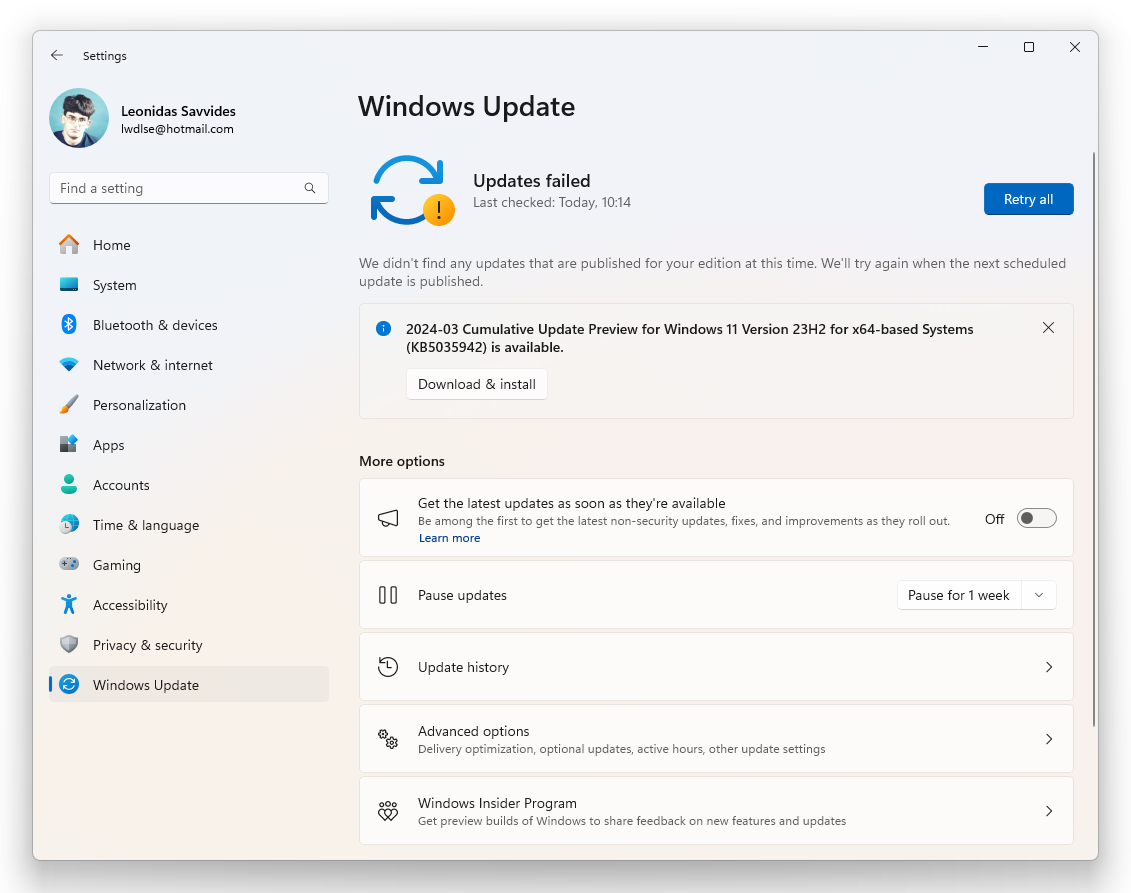Open Update history chevron
Image resolution: width=1131 pixels, height=893 pixels.
click(x=1049, y=667)
